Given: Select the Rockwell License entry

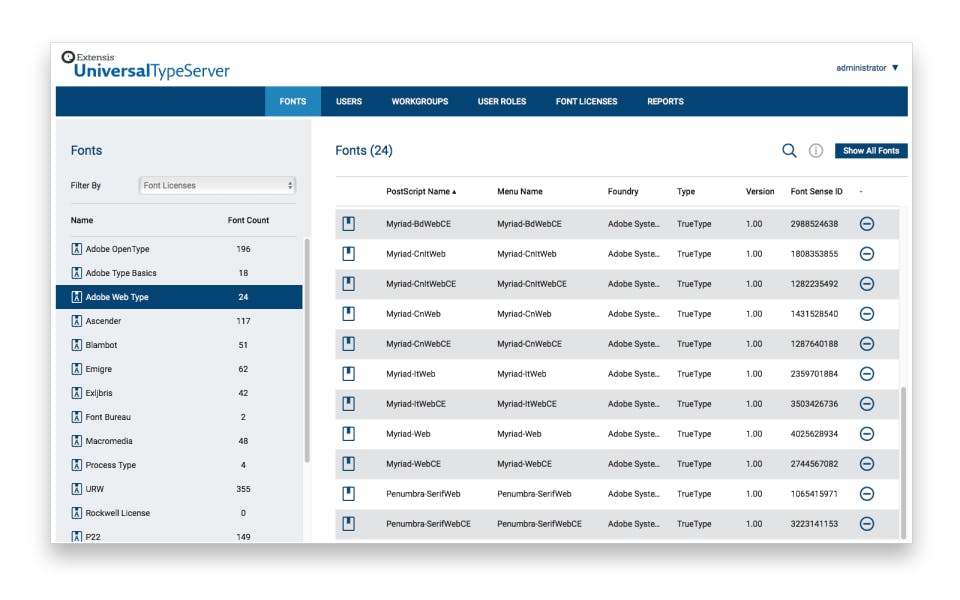Looking at the screenshot, I should point(179,513).
